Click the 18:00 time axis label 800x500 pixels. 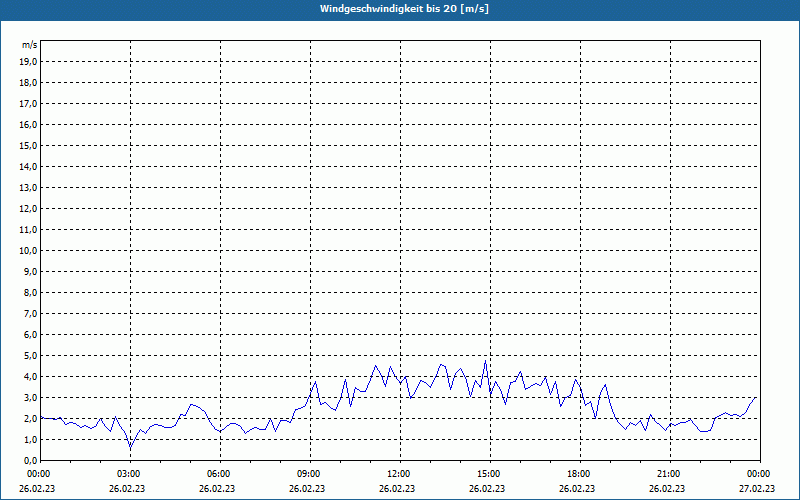tap(579, 474)
